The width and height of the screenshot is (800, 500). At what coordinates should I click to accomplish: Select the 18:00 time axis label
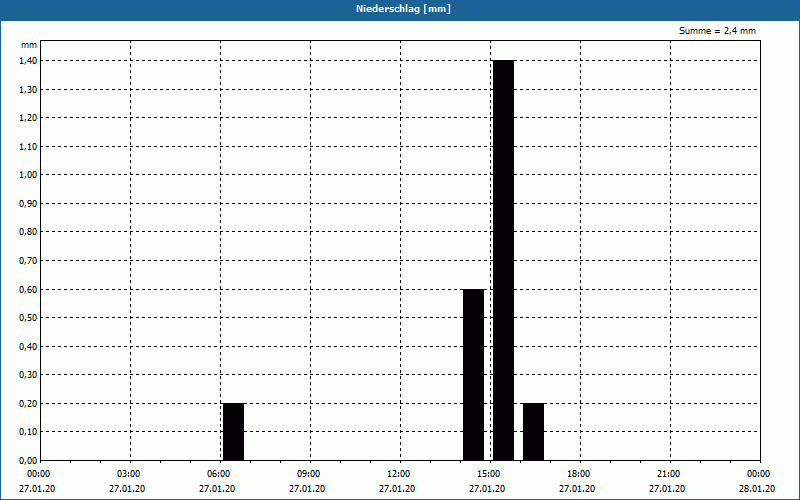point(579,474)
